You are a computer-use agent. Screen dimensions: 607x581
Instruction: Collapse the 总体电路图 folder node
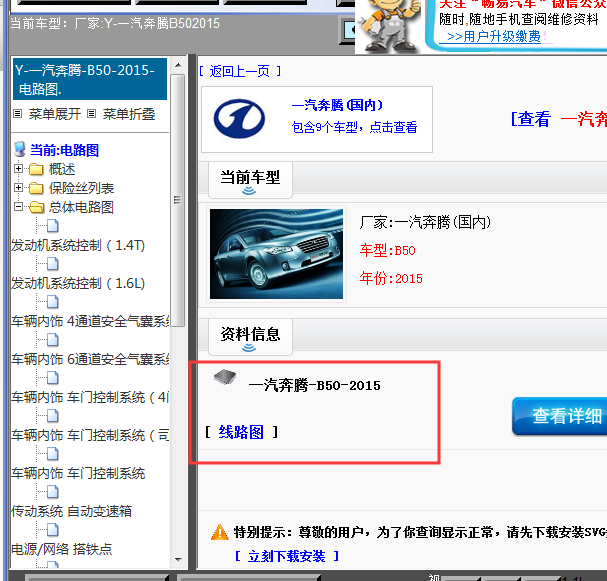[18, 207]
